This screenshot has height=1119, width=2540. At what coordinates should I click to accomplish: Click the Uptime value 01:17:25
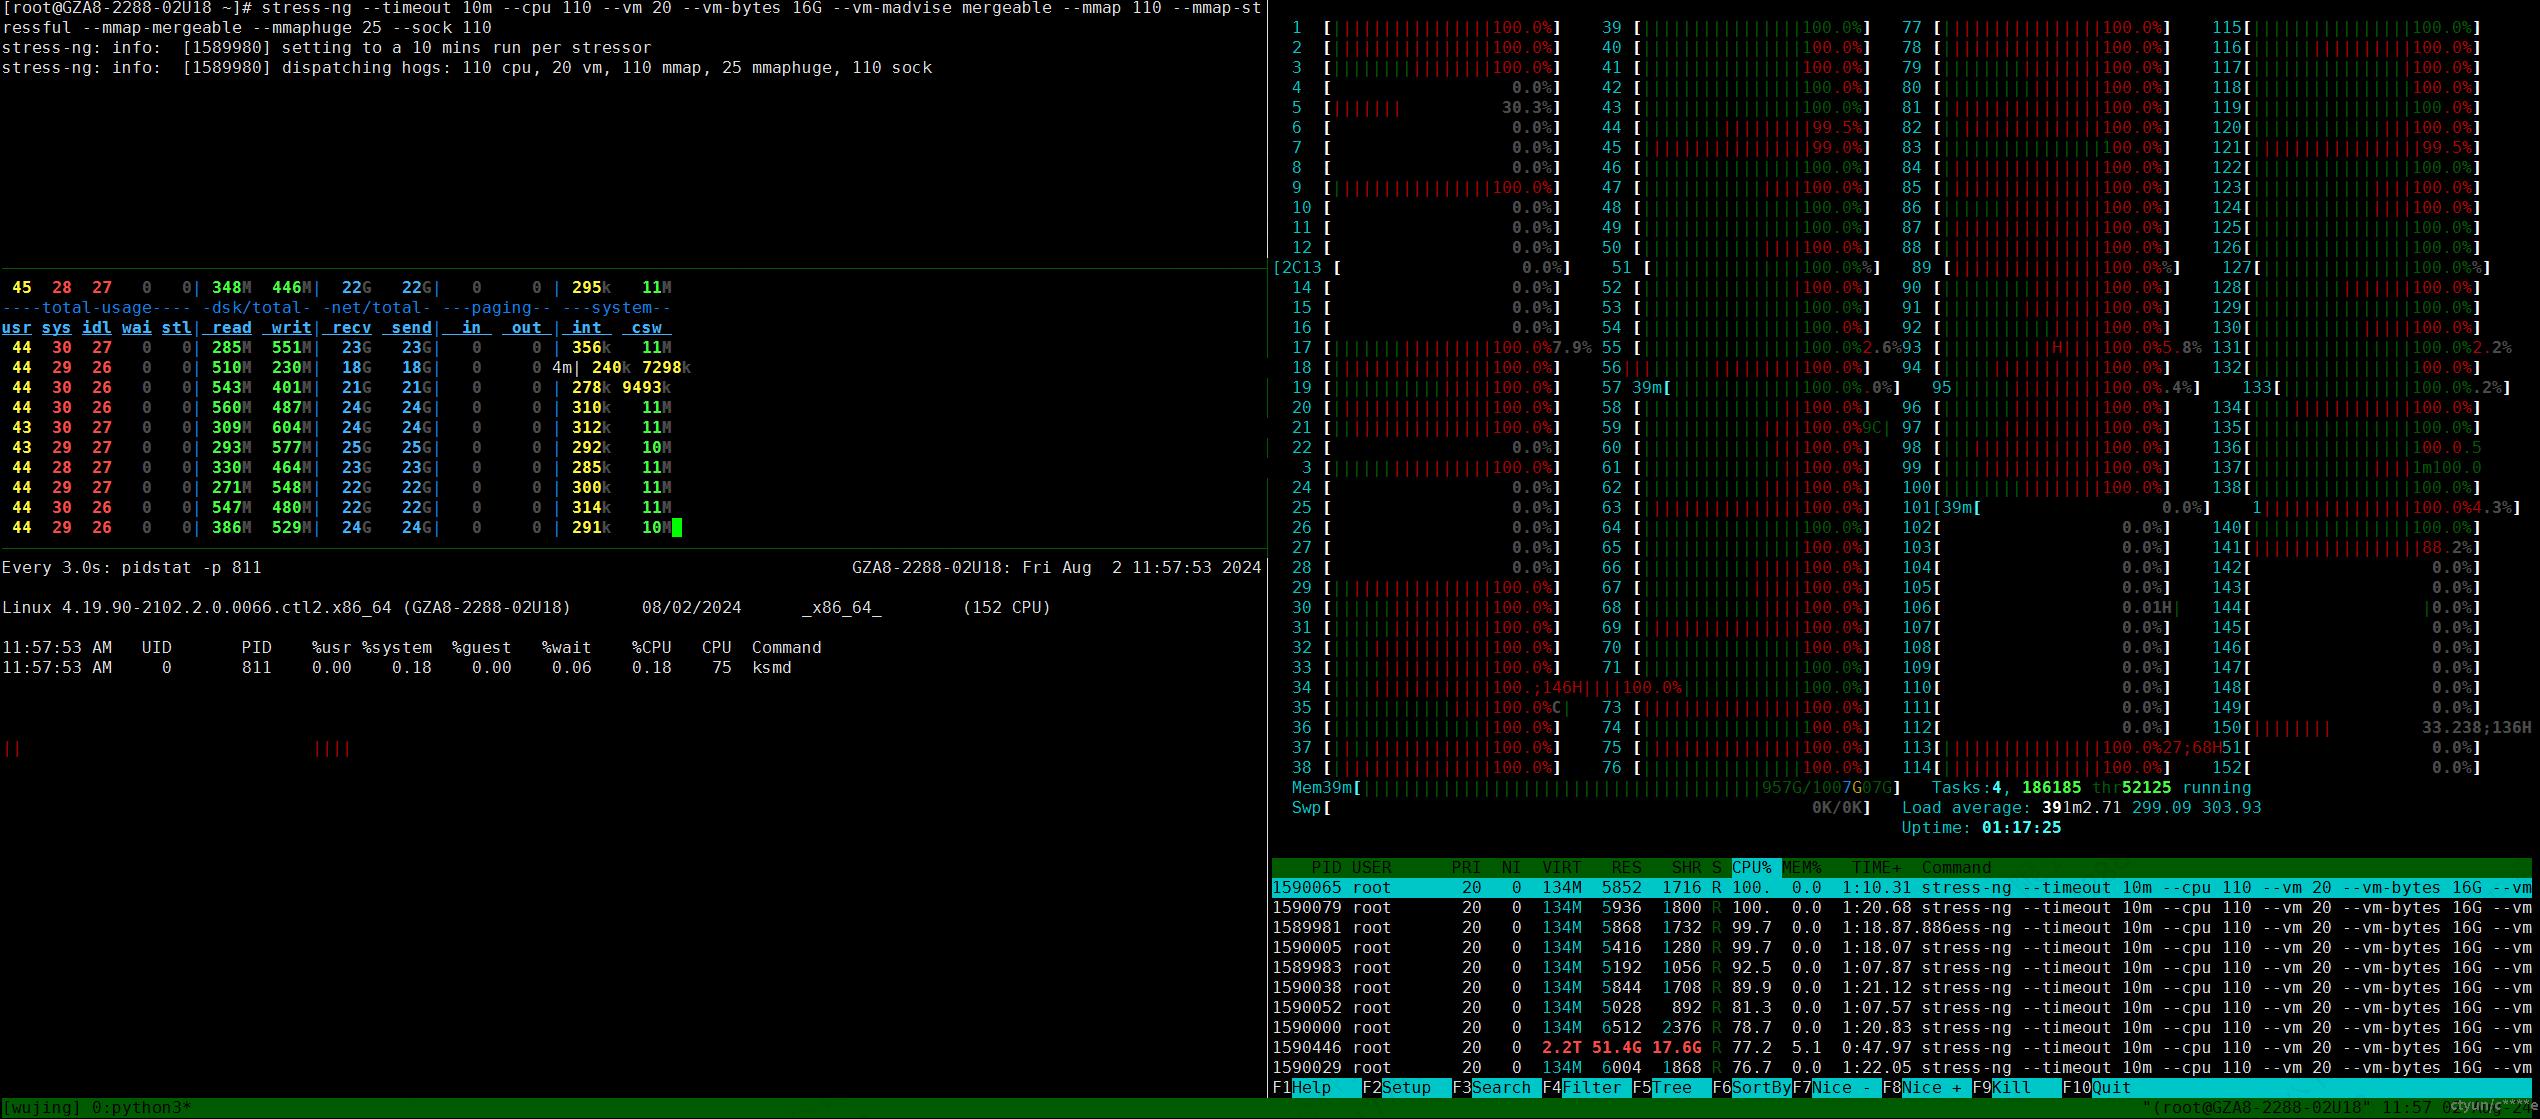2021,827
